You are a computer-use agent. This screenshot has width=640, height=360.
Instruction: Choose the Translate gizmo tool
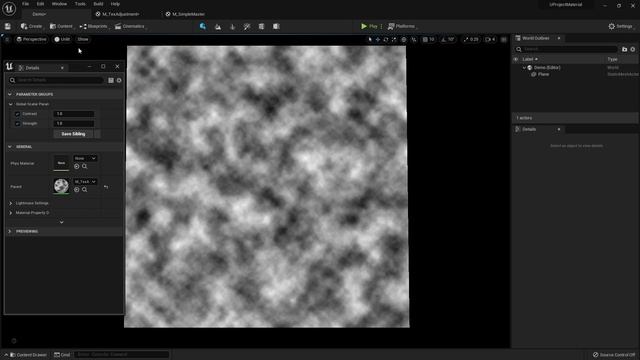(x=378, y=40)
